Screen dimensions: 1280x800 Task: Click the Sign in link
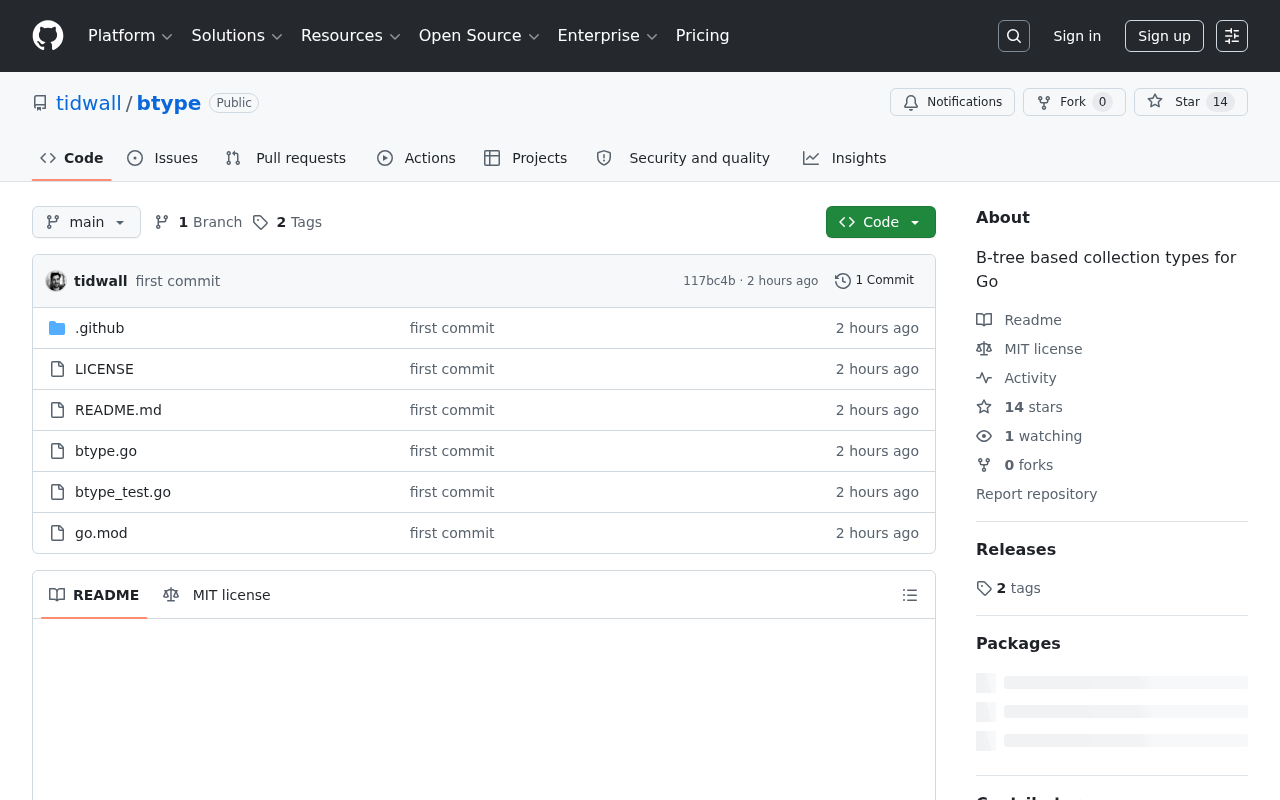1077,36
